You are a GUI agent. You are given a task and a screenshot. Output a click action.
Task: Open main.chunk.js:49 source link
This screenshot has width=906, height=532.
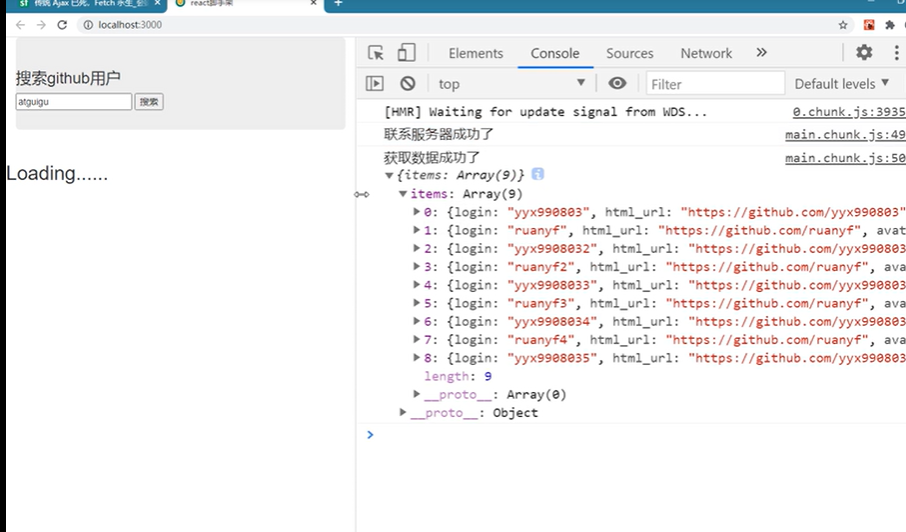click(x=845, y=135)
